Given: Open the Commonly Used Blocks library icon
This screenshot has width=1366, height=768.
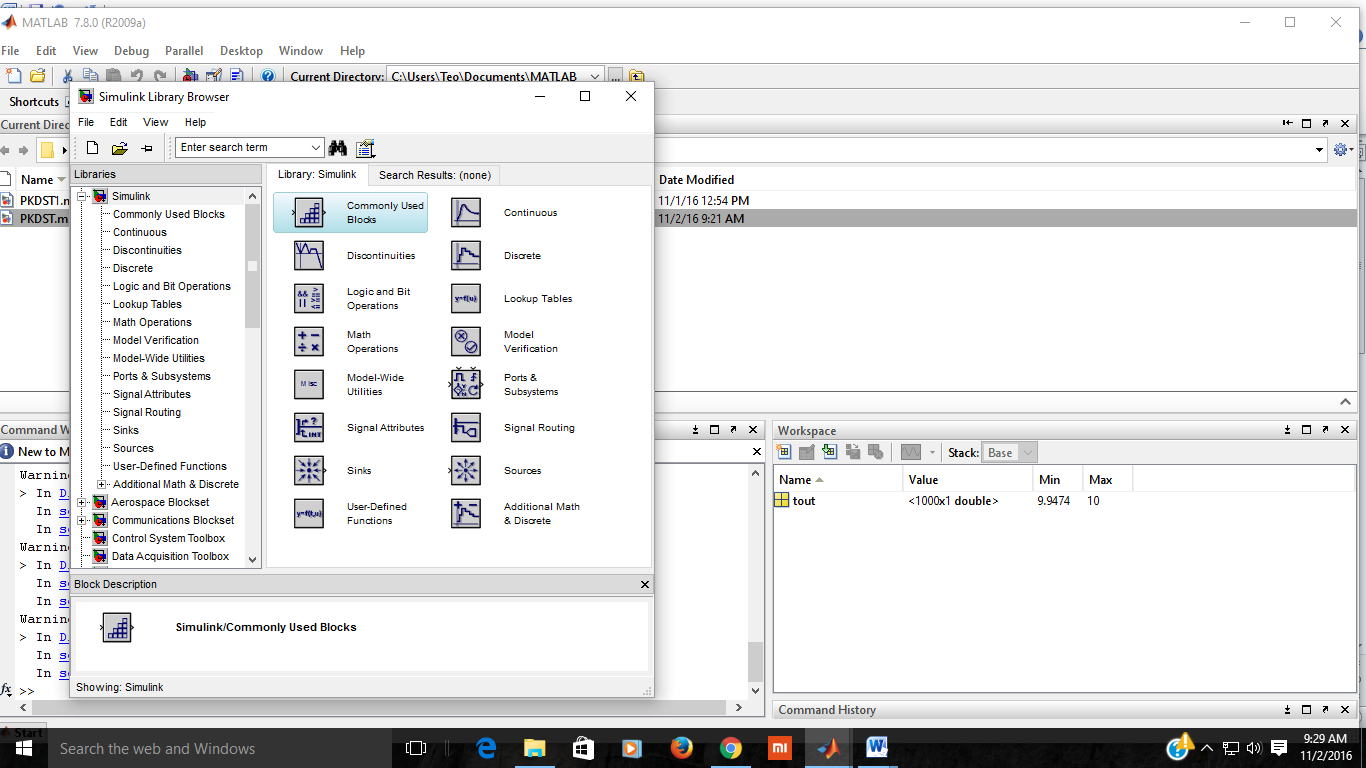Looking at the screenshot, I should (309, 213).
